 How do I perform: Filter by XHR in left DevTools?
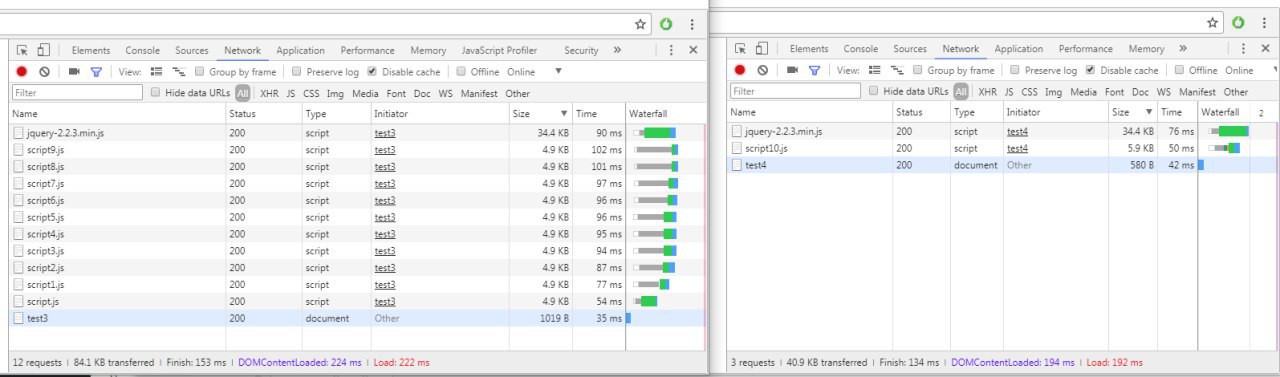269,93
